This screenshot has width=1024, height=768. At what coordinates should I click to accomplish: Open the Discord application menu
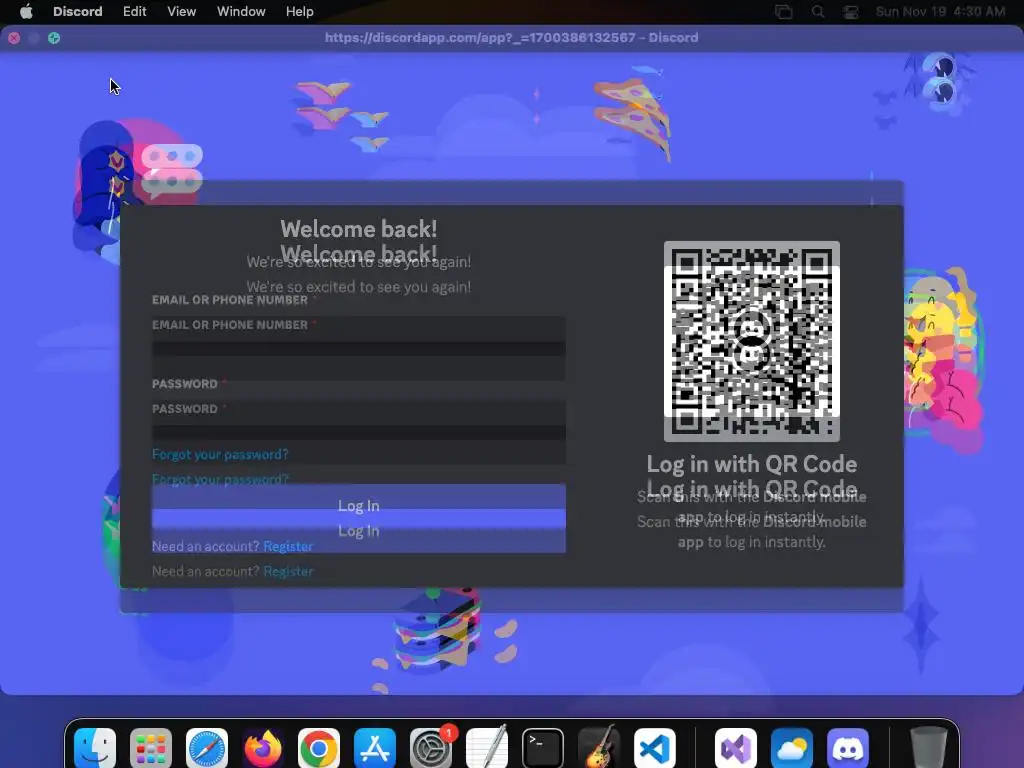pos(78,12)
